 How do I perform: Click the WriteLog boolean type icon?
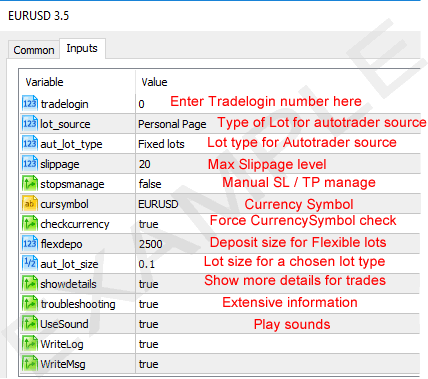point(30,344)
